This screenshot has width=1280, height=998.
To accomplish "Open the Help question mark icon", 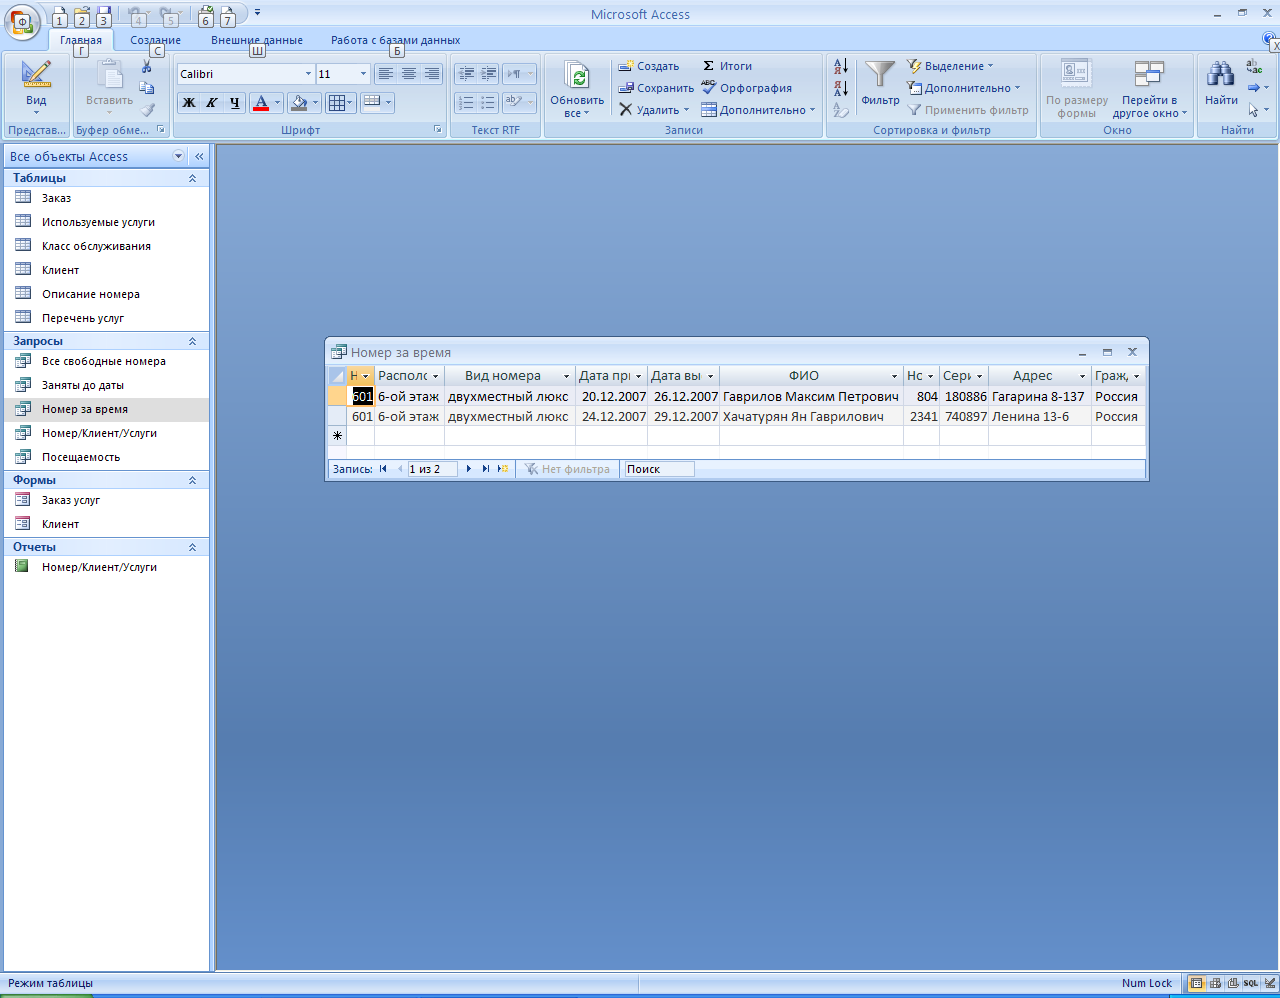I will pos(1269,39).
